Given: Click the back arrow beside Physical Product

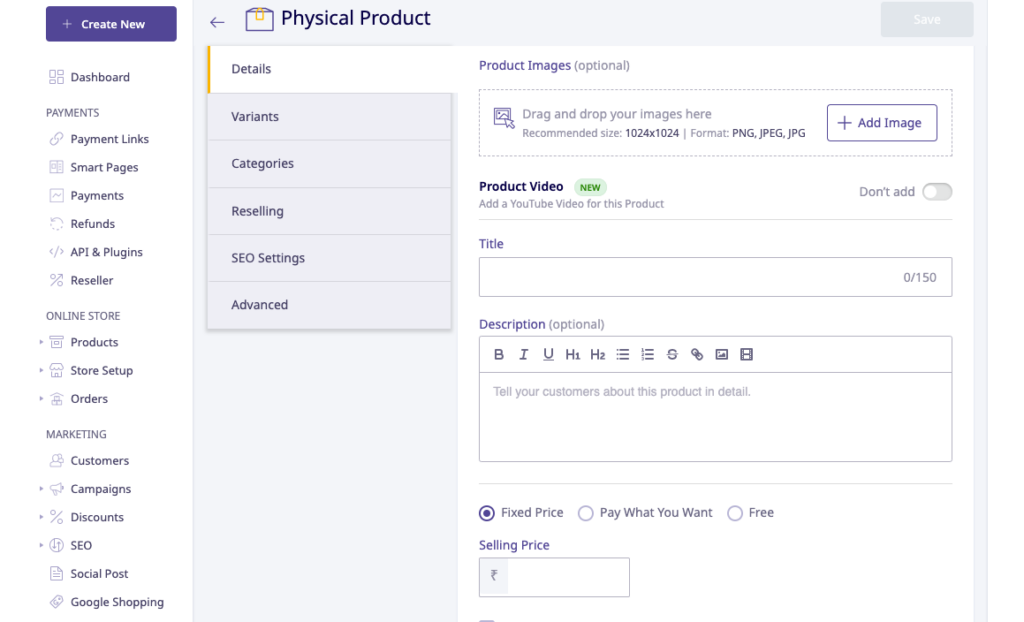Looking at the screenshot, I should click(x=217, y=21).
